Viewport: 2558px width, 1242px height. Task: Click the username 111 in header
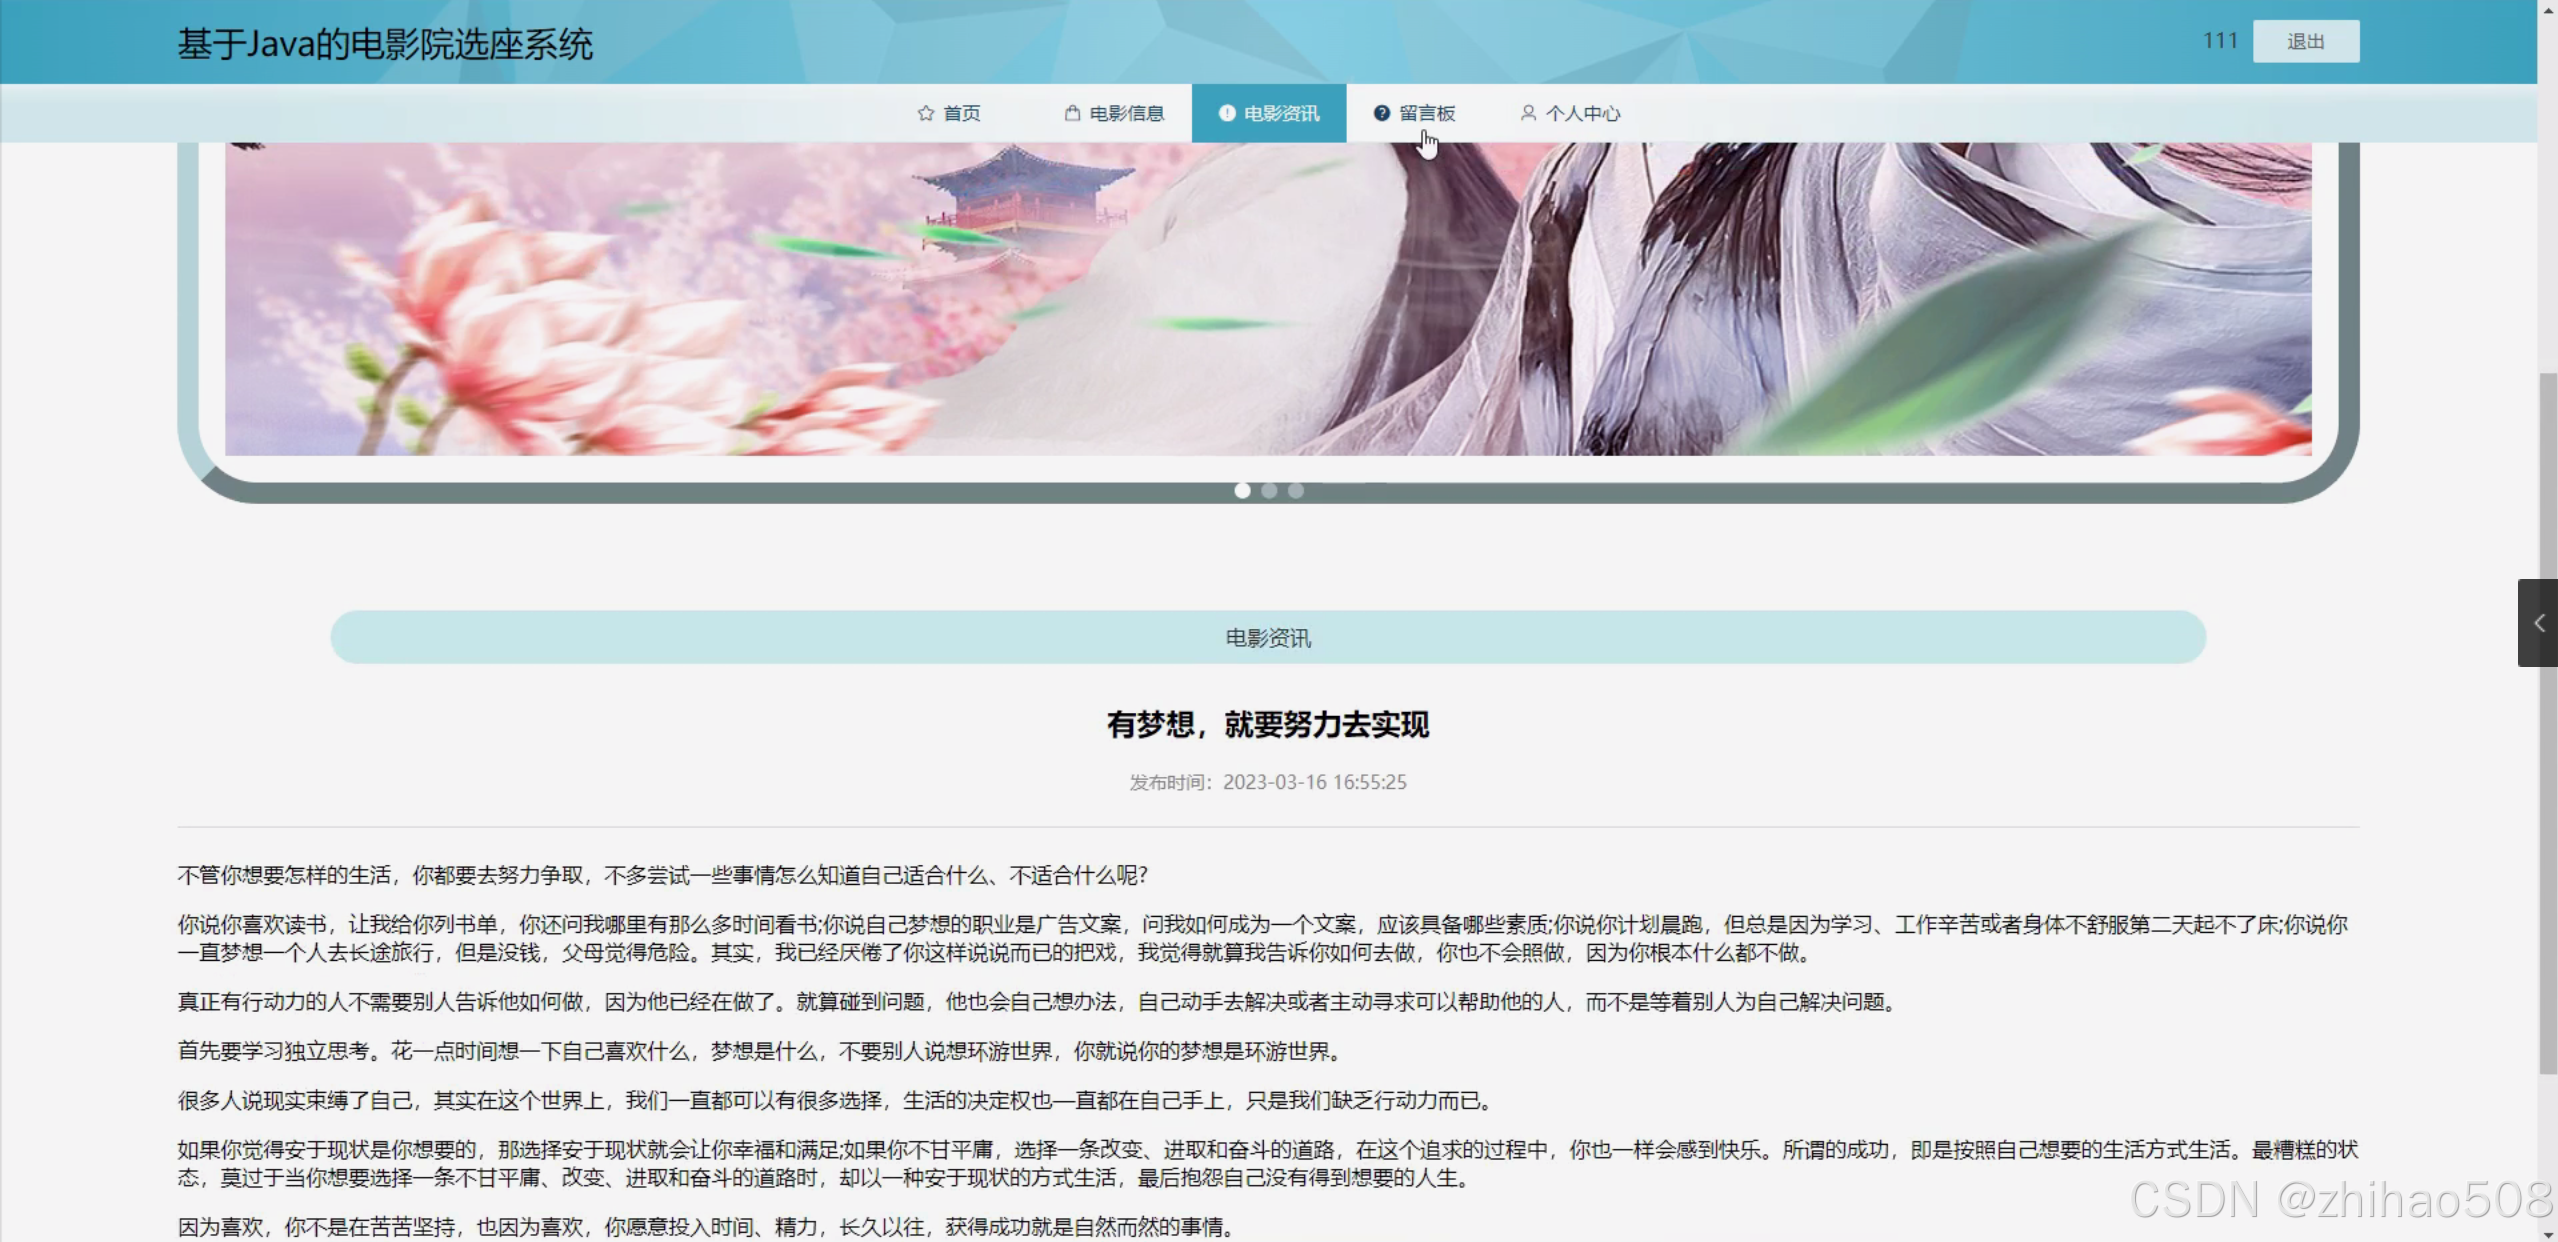click(x=2220, y=41)
